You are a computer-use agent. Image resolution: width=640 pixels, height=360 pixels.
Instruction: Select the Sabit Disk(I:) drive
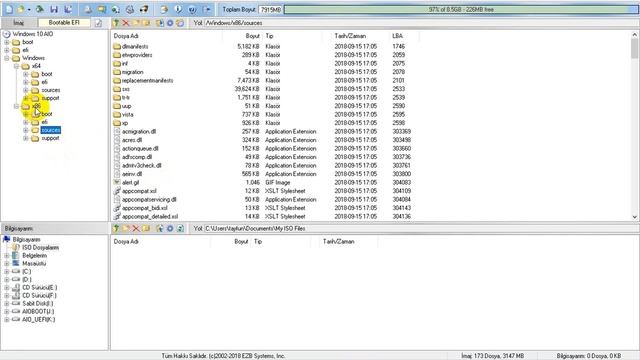[38, 304]
